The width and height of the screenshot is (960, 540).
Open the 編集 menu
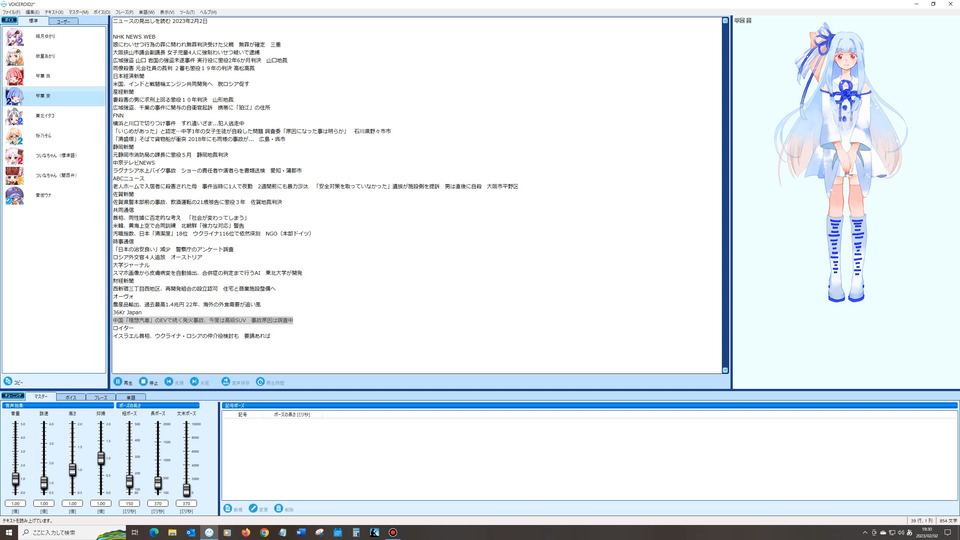[32, 12]
